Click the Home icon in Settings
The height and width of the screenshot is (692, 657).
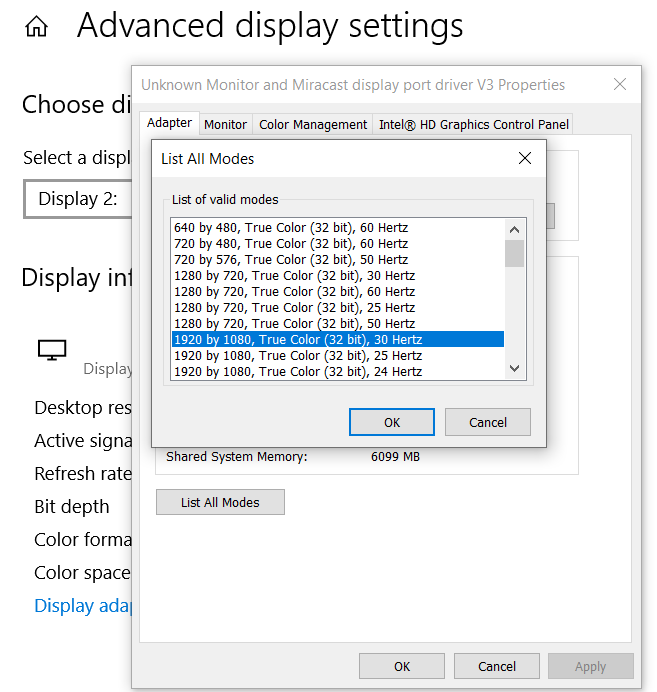36,27
